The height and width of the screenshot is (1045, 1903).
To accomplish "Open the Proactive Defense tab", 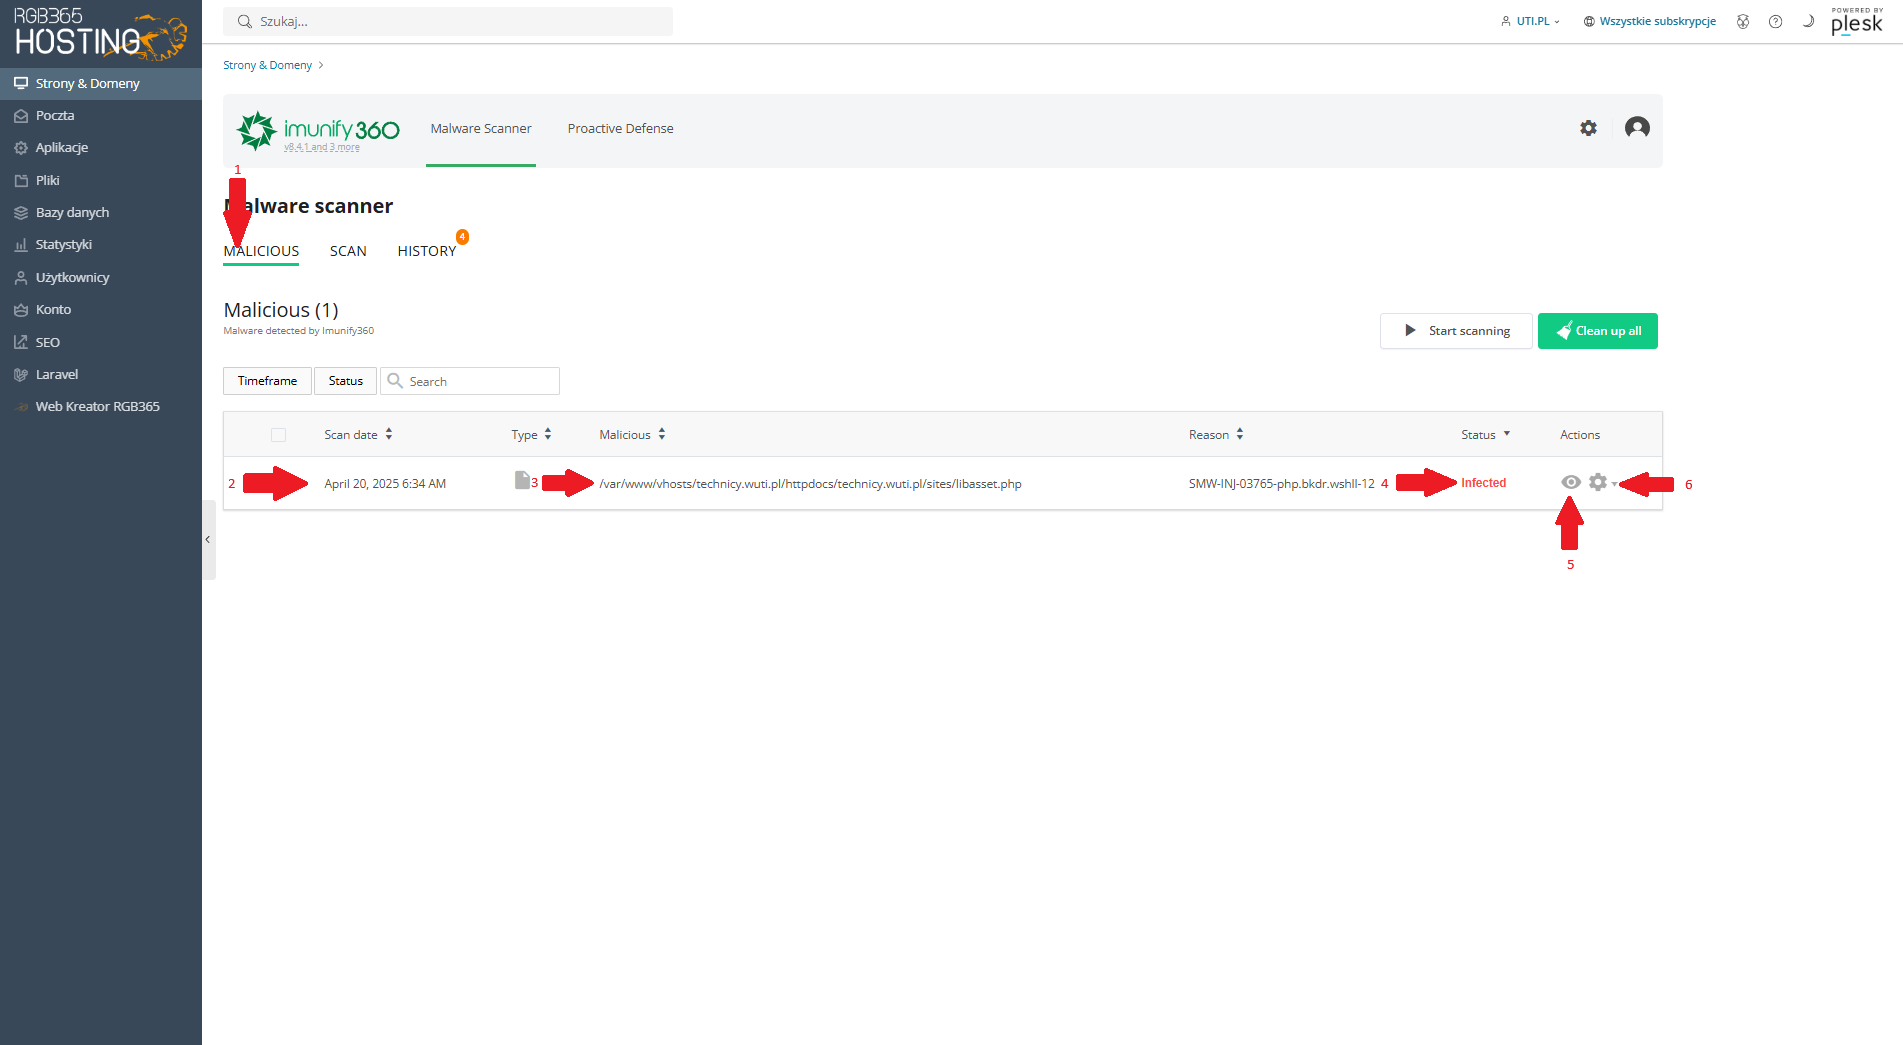I will 620,129.
